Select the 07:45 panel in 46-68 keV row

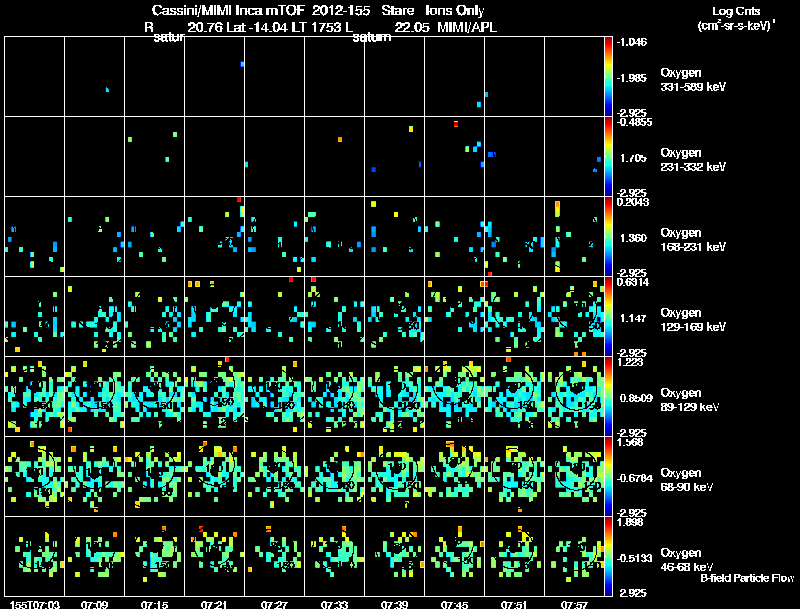[x=454, y=556]
